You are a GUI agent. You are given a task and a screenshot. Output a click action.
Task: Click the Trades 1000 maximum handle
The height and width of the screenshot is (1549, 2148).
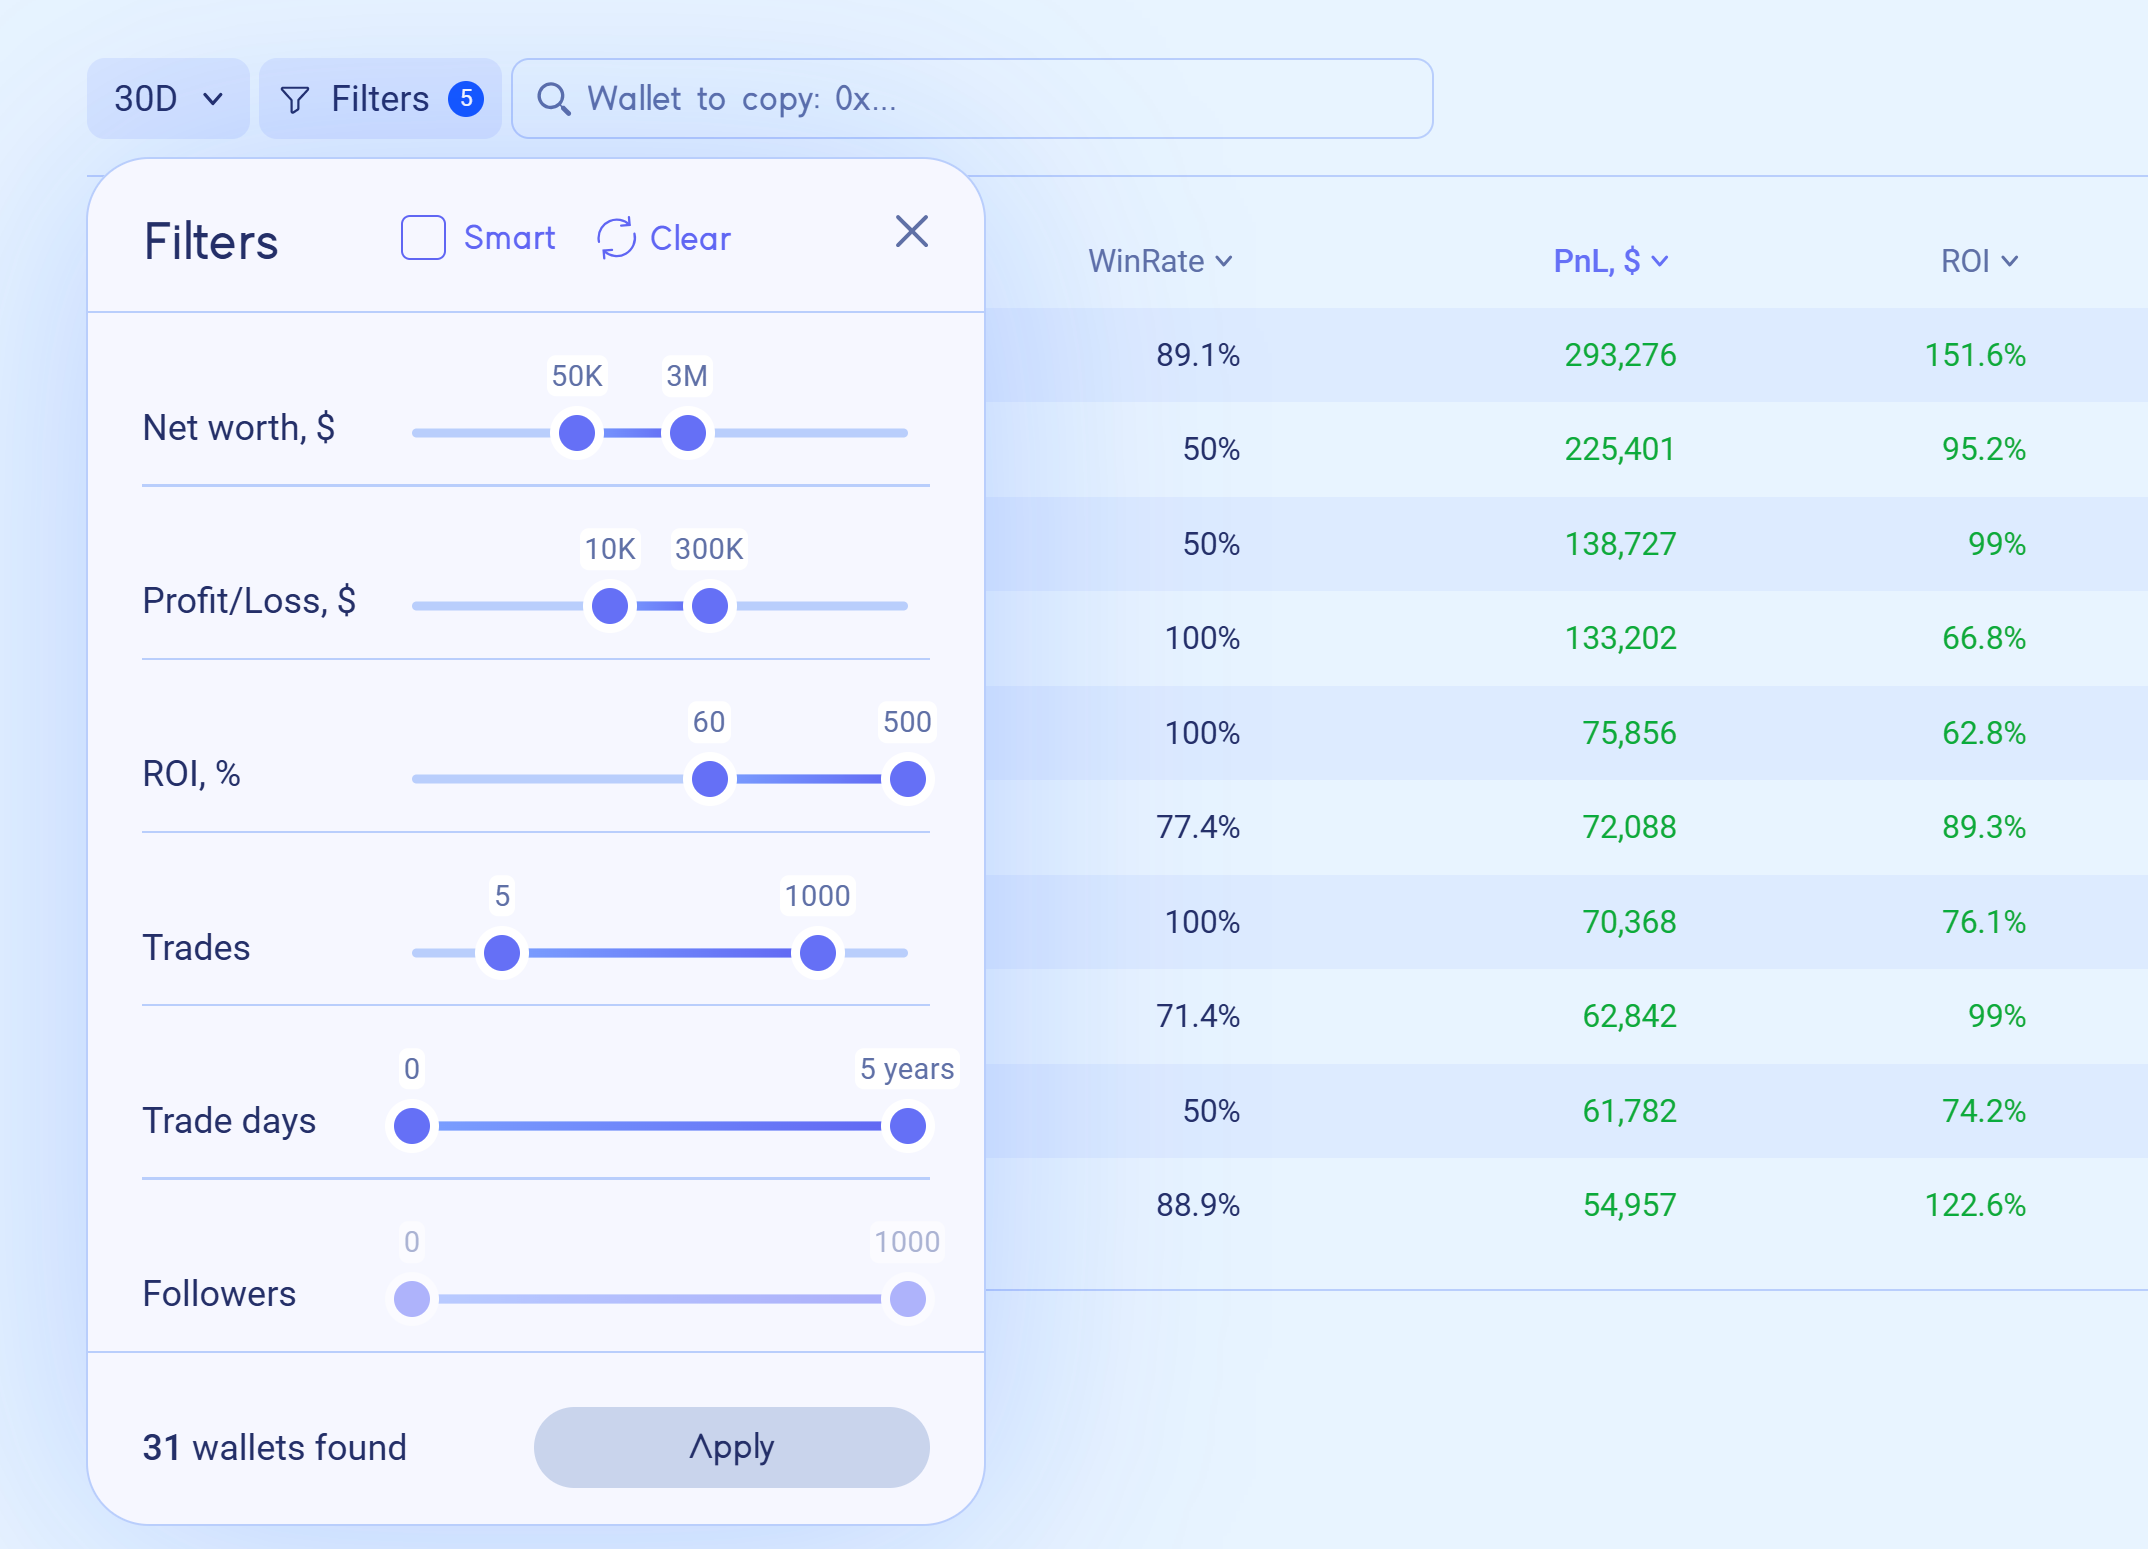(x=818, y=953)
